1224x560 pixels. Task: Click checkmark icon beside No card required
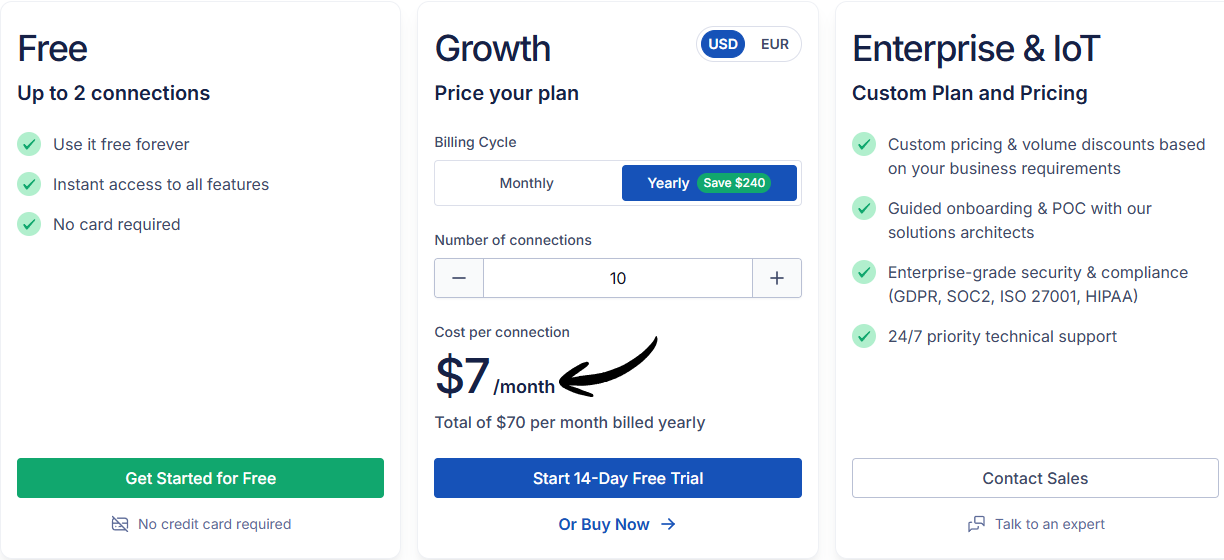[29, 224]
